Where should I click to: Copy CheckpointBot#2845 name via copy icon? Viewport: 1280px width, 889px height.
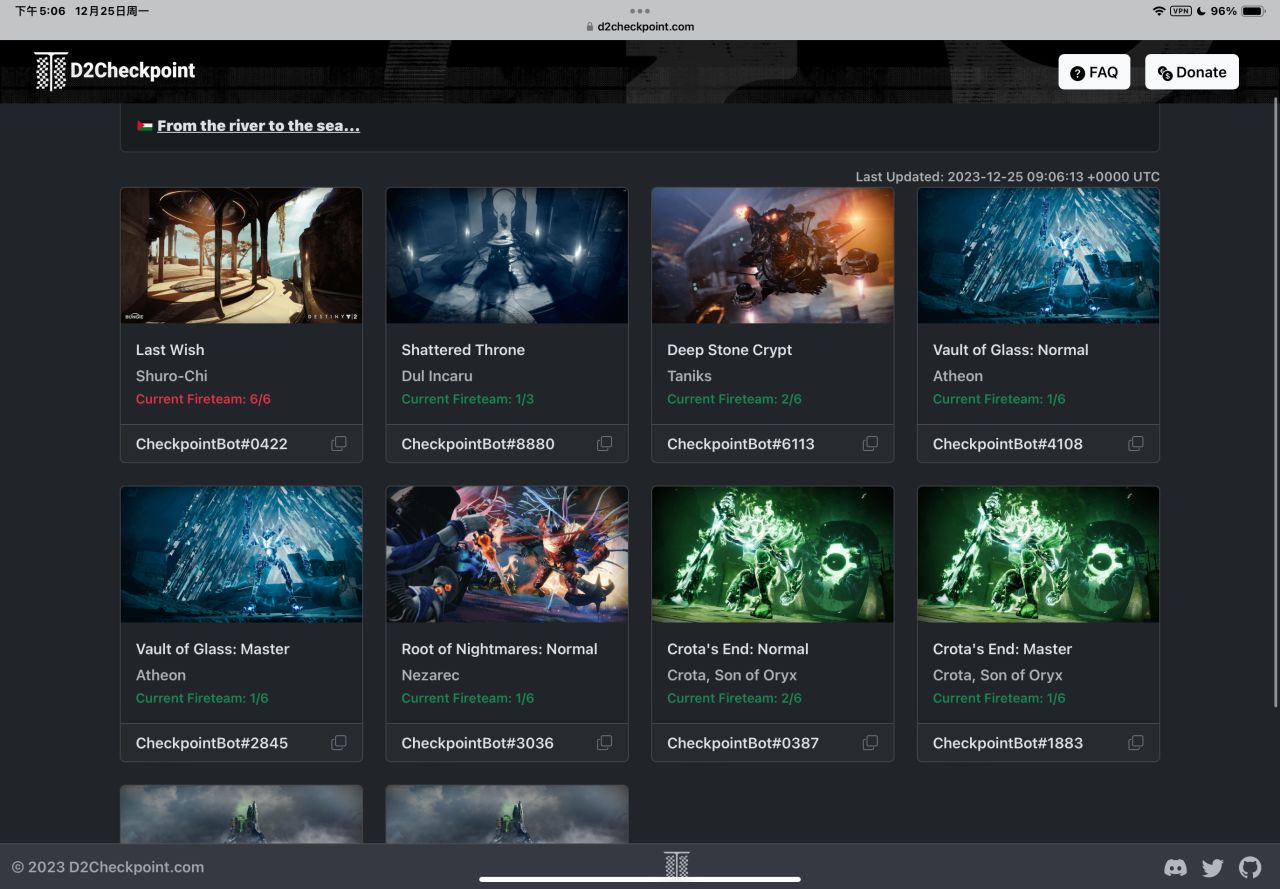pyautogui.click(x=339, y=742)
